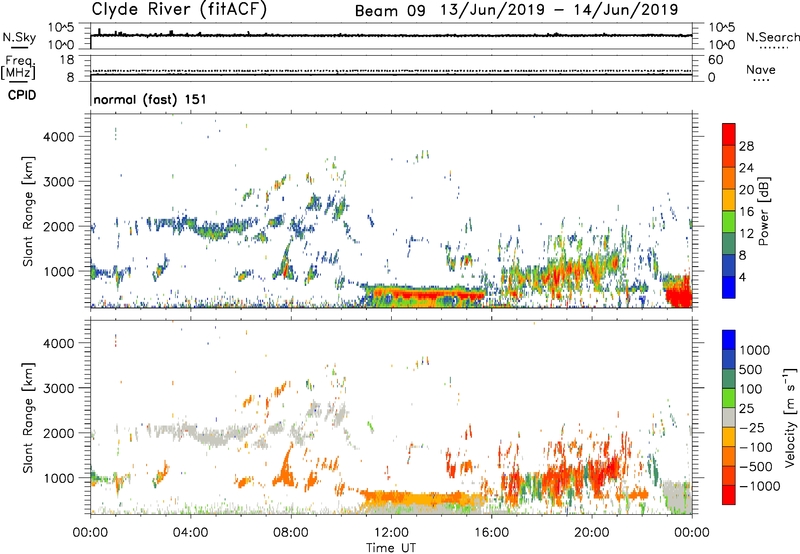Screen dimensions: 800x554
Task: Click the orange velocity band near 12:00 in velocity panel
Action: pos(423,498)
